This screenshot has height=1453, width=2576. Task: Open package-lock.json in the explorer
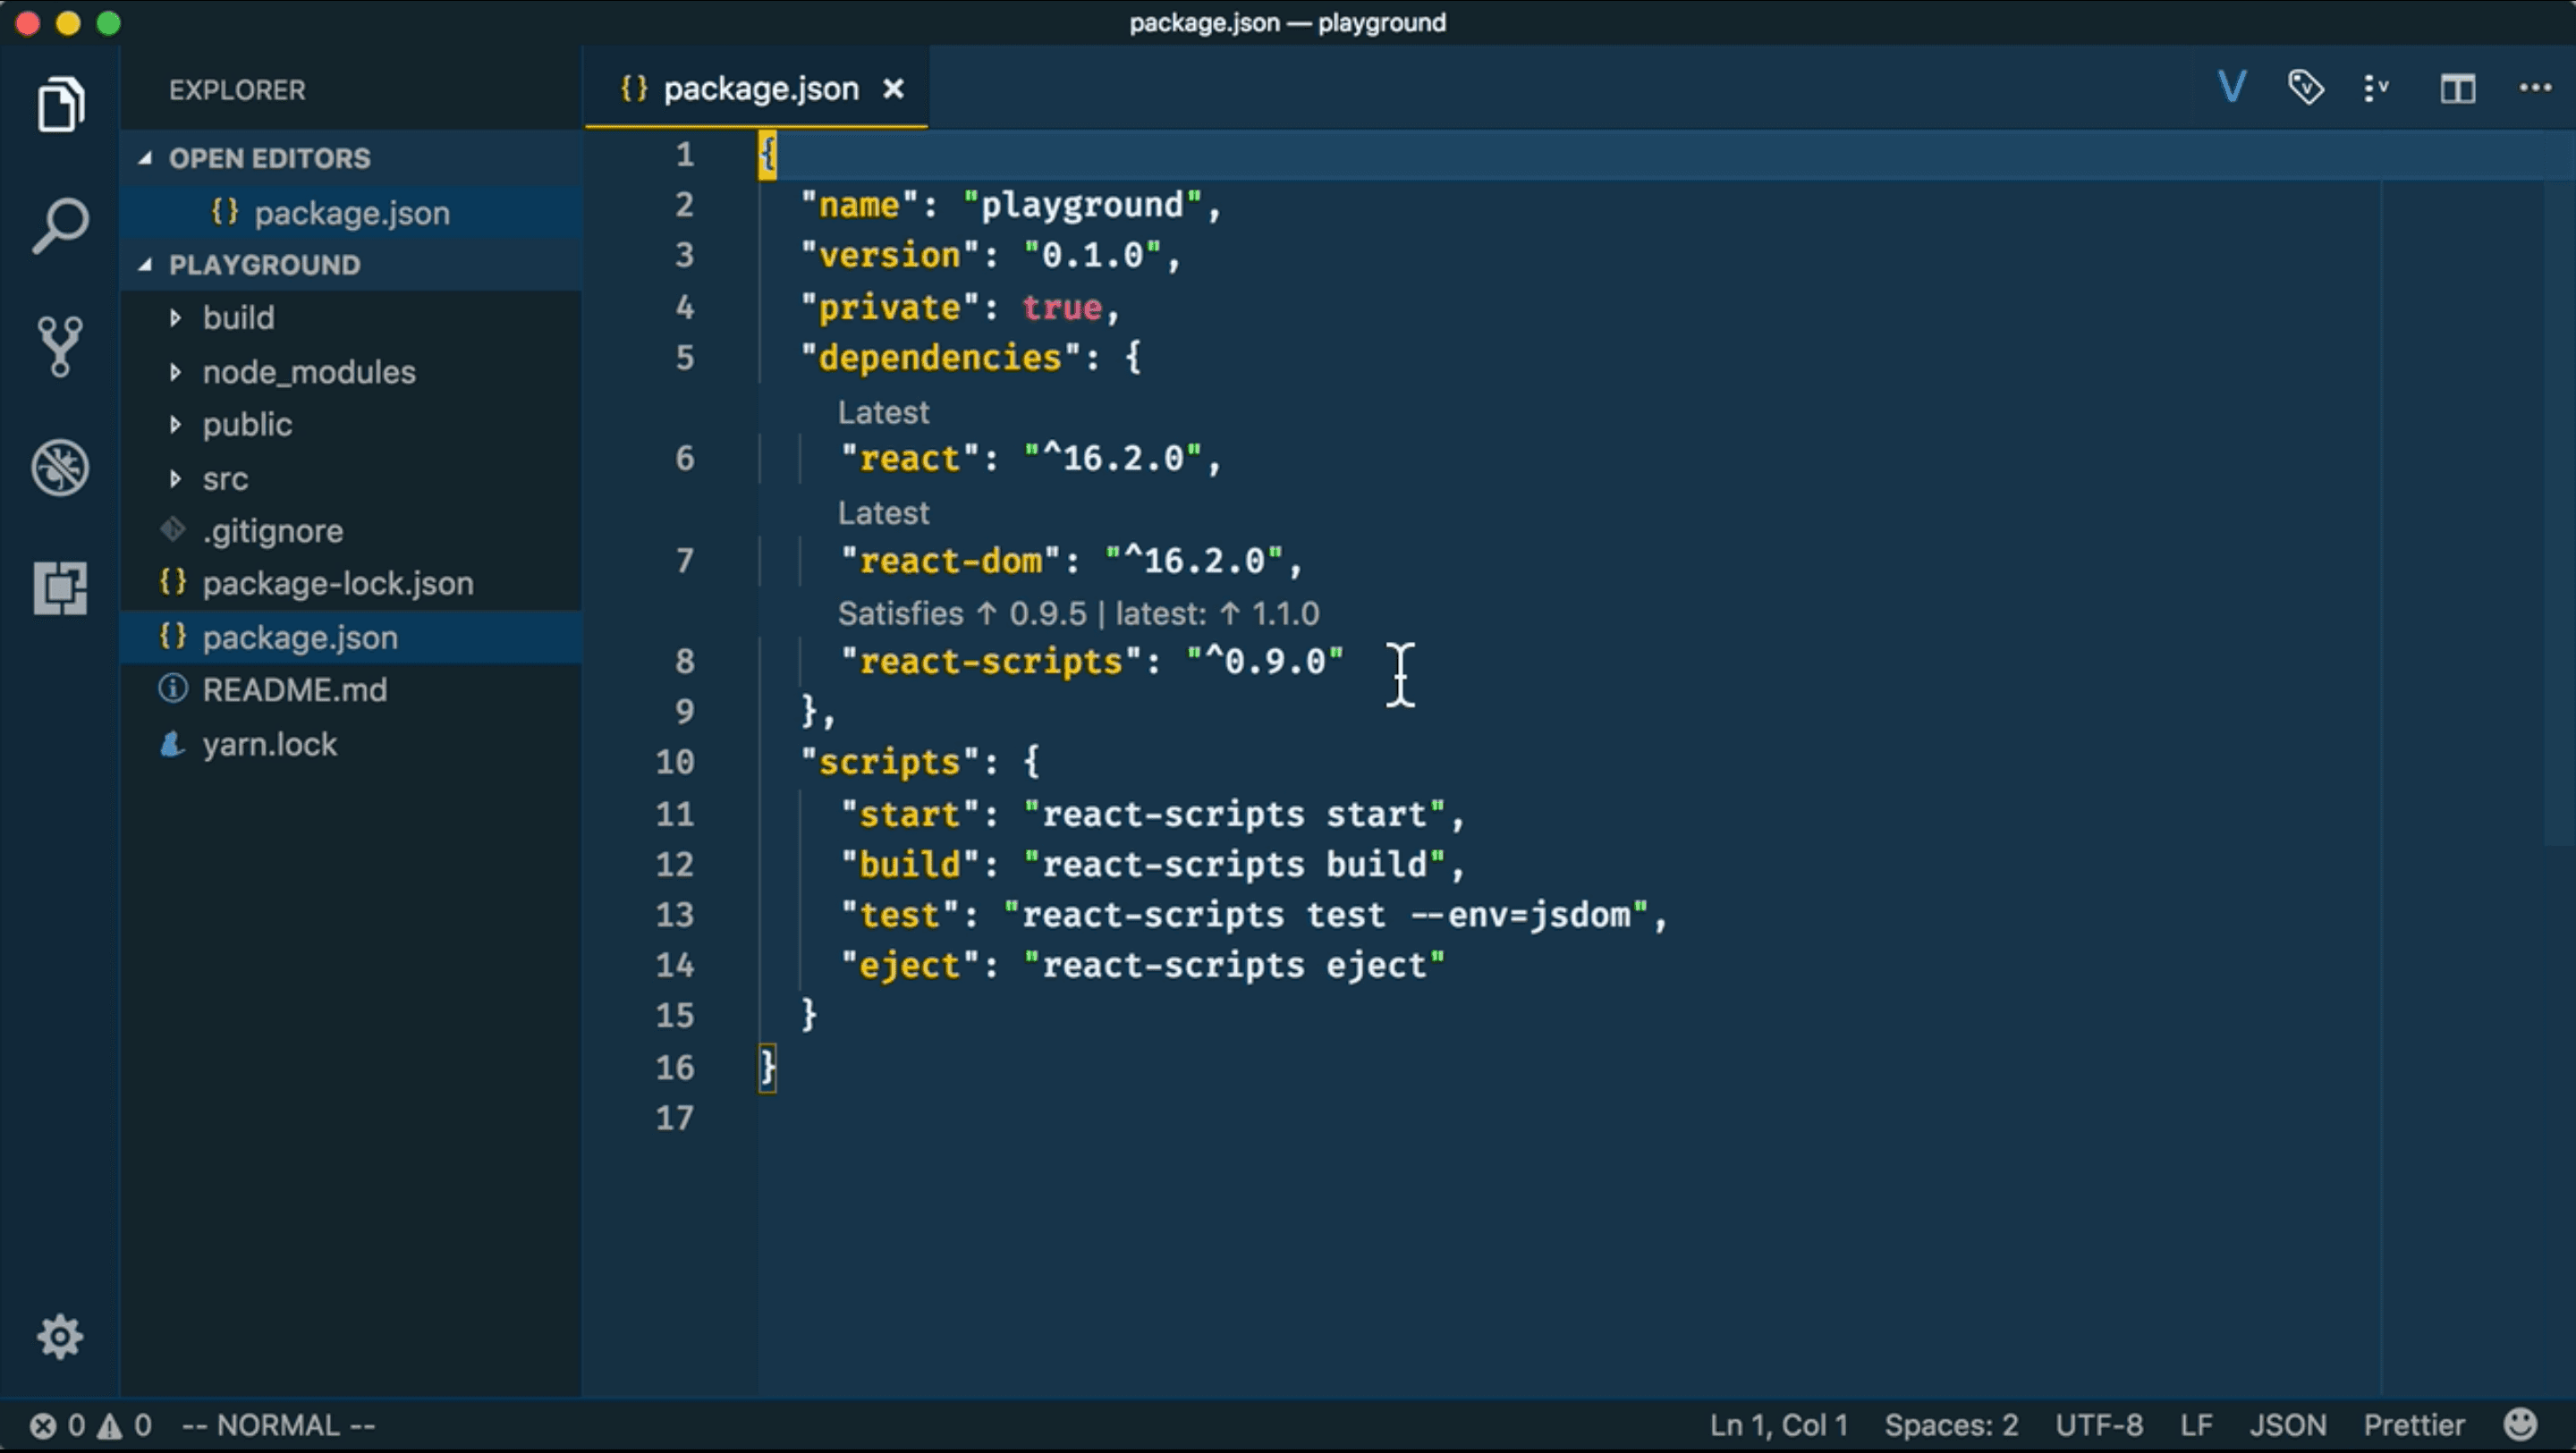click(x=350, y=584)
